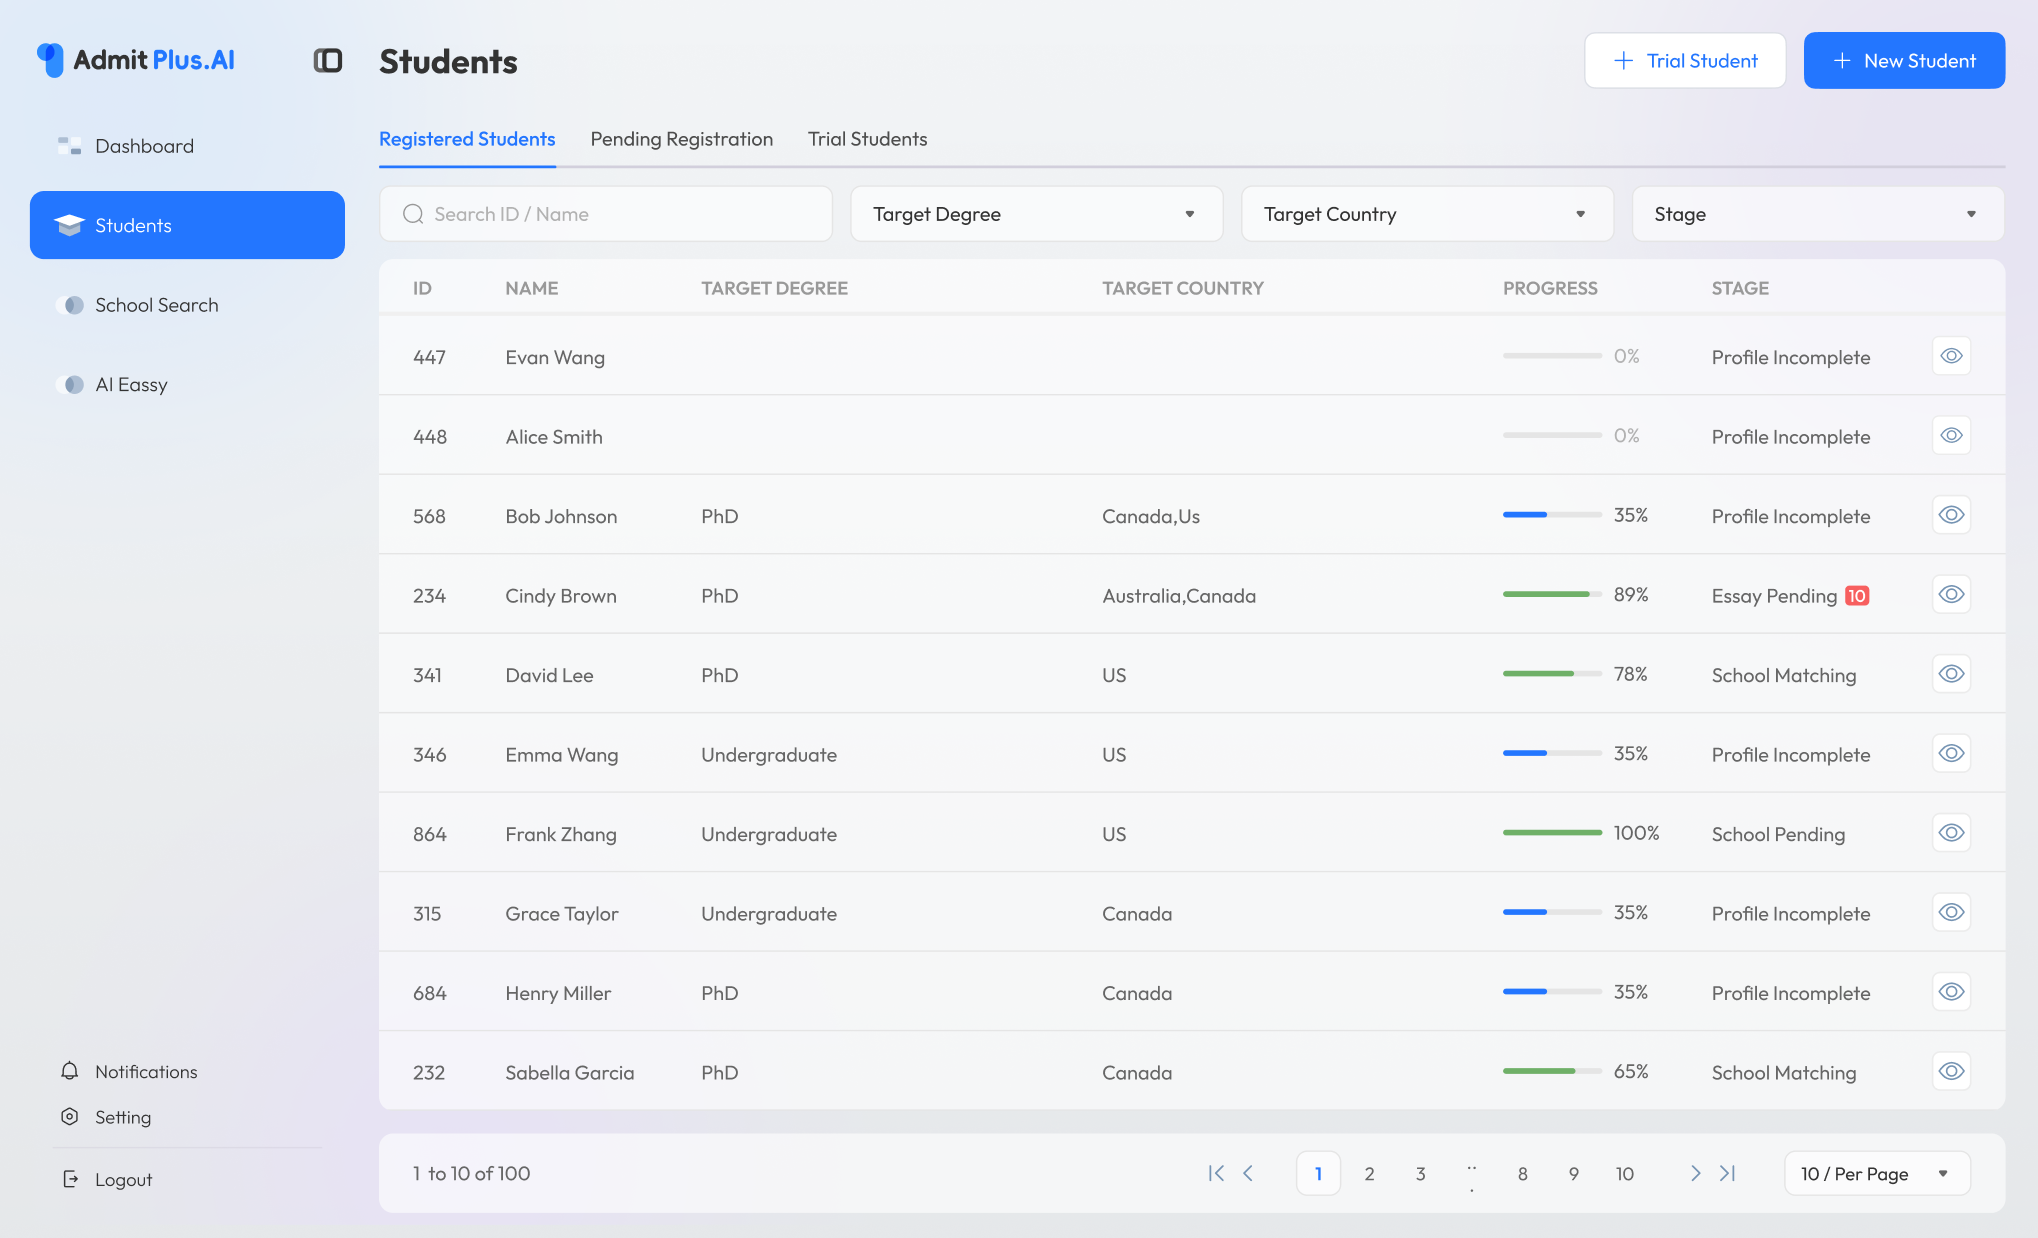The width and height of the screenshot is (2038, 1238).
Task: Click the Logout icon
Action: [70, 1179]
